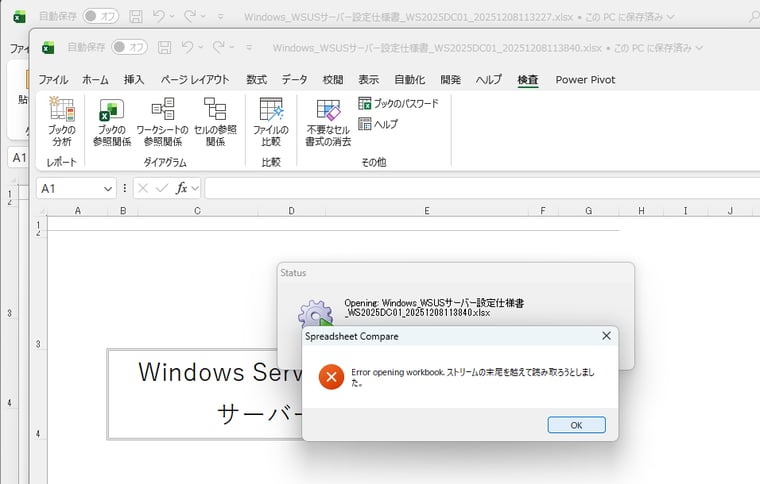The height and width of the screenshot is (484, 760).
Task: Click Redo arrow in front window
Action: tap(219, 47)
